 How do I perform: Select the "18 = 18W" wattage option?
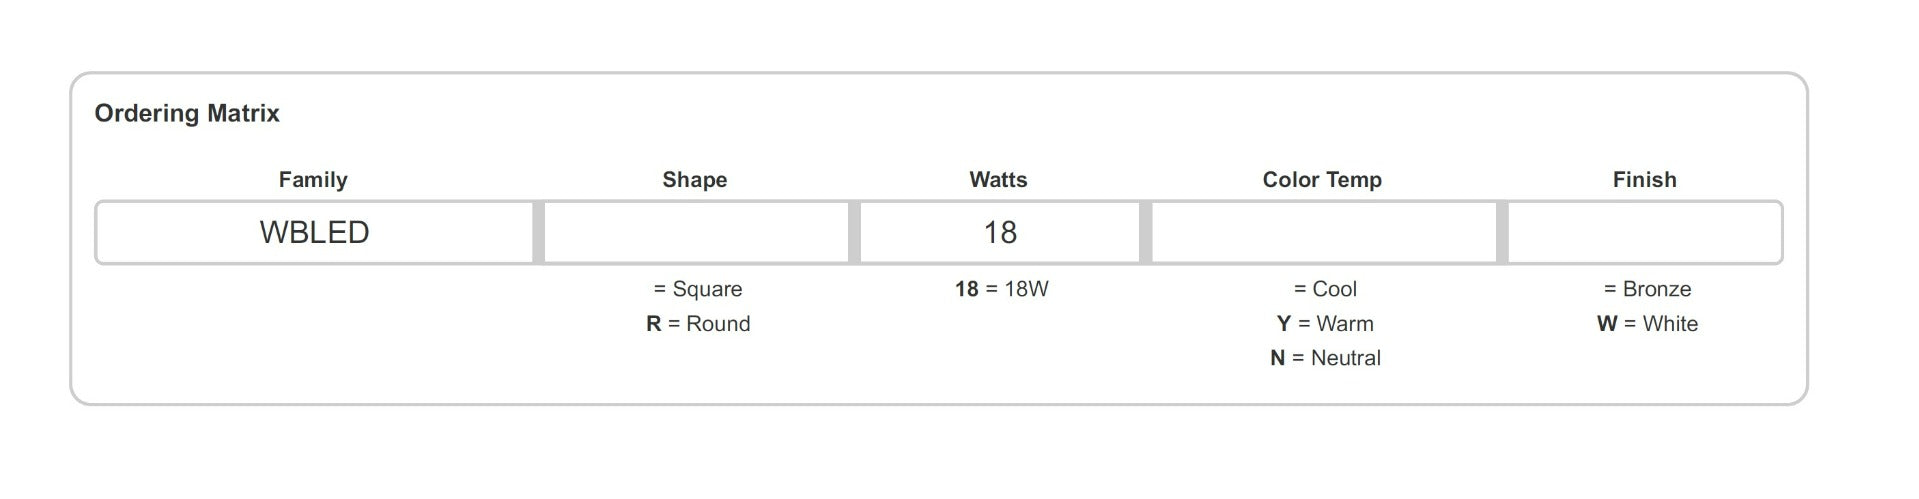1001,289
